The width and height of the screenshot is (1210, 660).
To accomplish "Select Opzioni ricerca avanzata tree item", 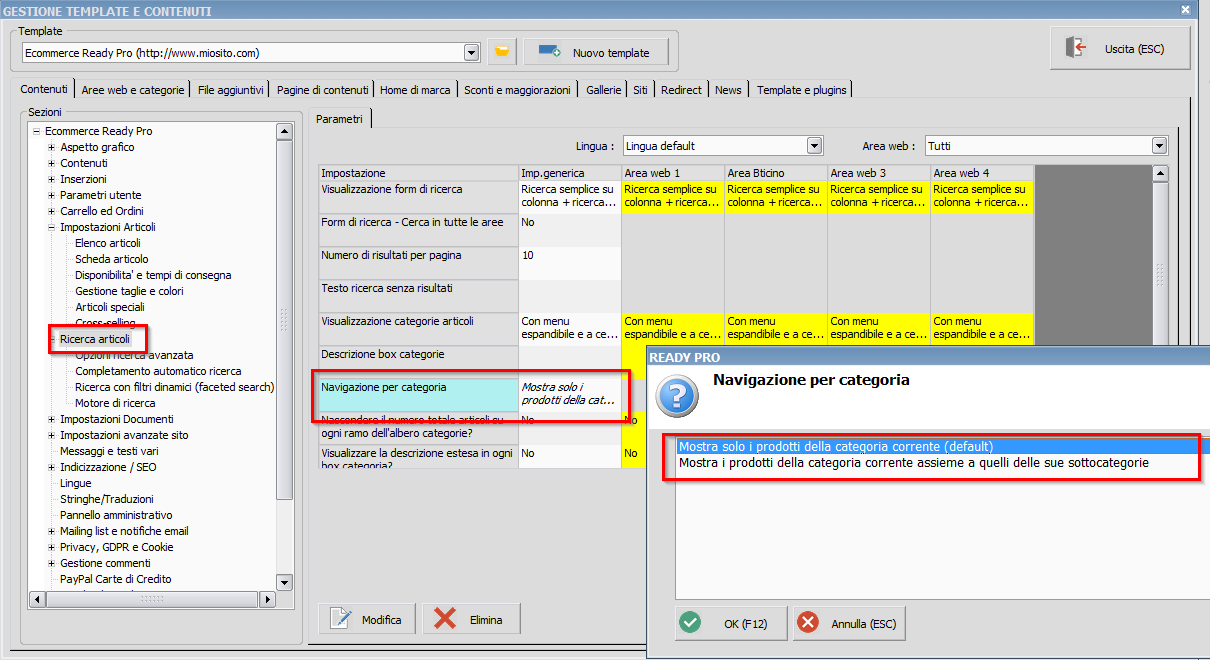I will pos(134,355).
